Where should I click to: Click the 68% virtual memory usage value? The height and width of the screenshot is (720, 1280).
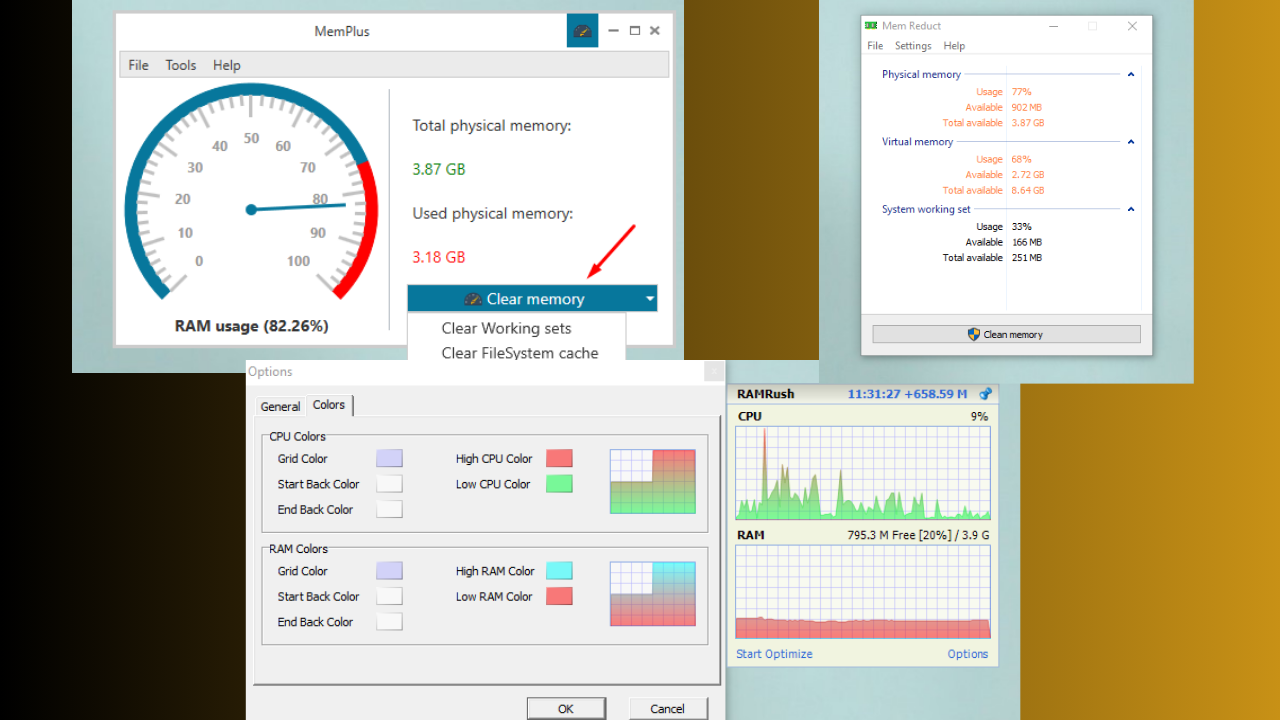pyautogui.click(x=1021, y=159)
